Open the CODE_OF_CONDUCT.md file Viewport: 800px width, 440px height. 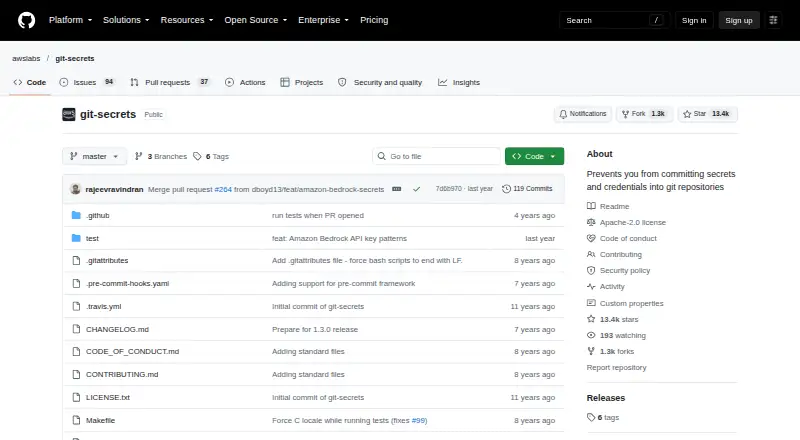[x=133, y=351]
